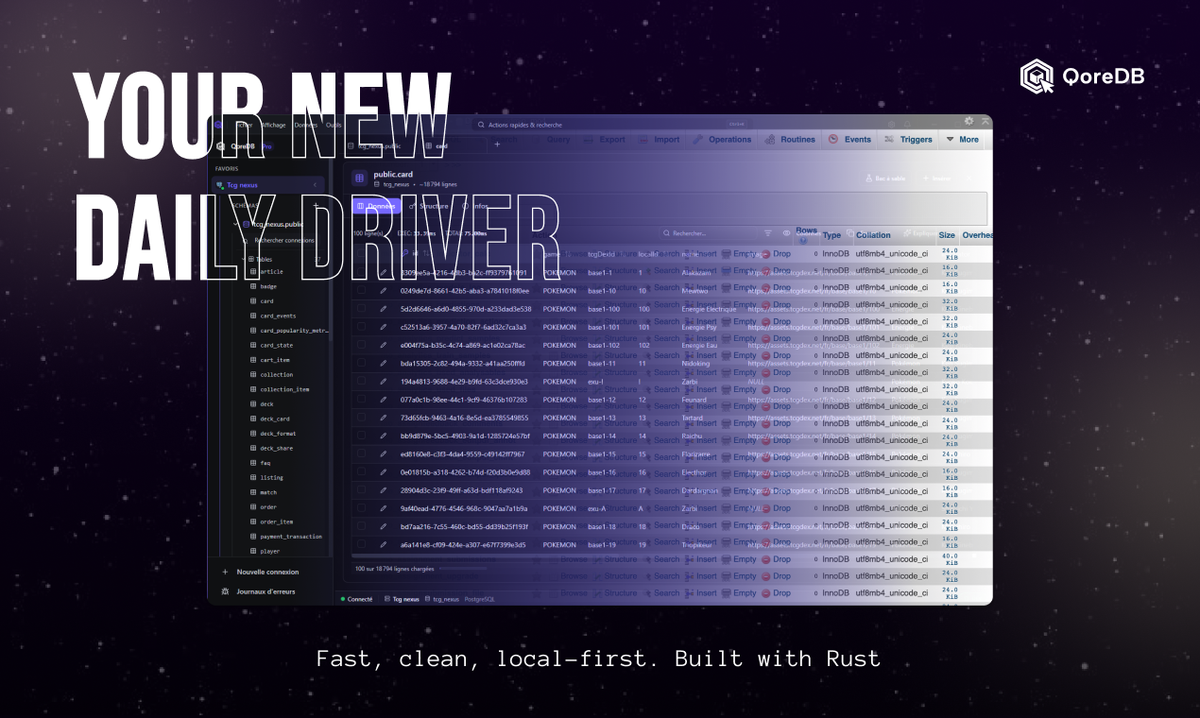Screen dimensions: 1200x718
Task: Check the row checkbox for 73d65fcb
Action: (361, 417)
